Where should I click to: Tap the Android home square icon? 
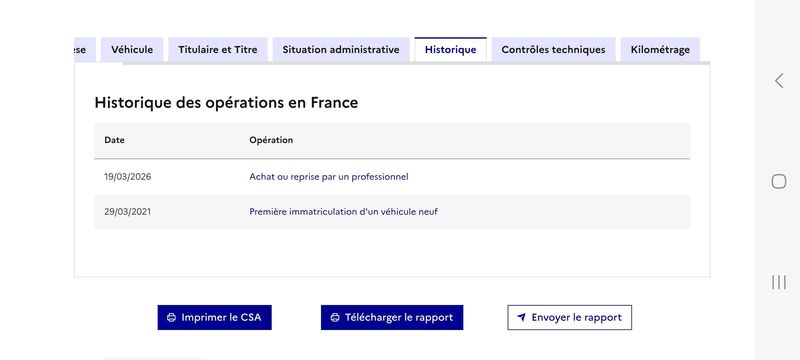779,182
